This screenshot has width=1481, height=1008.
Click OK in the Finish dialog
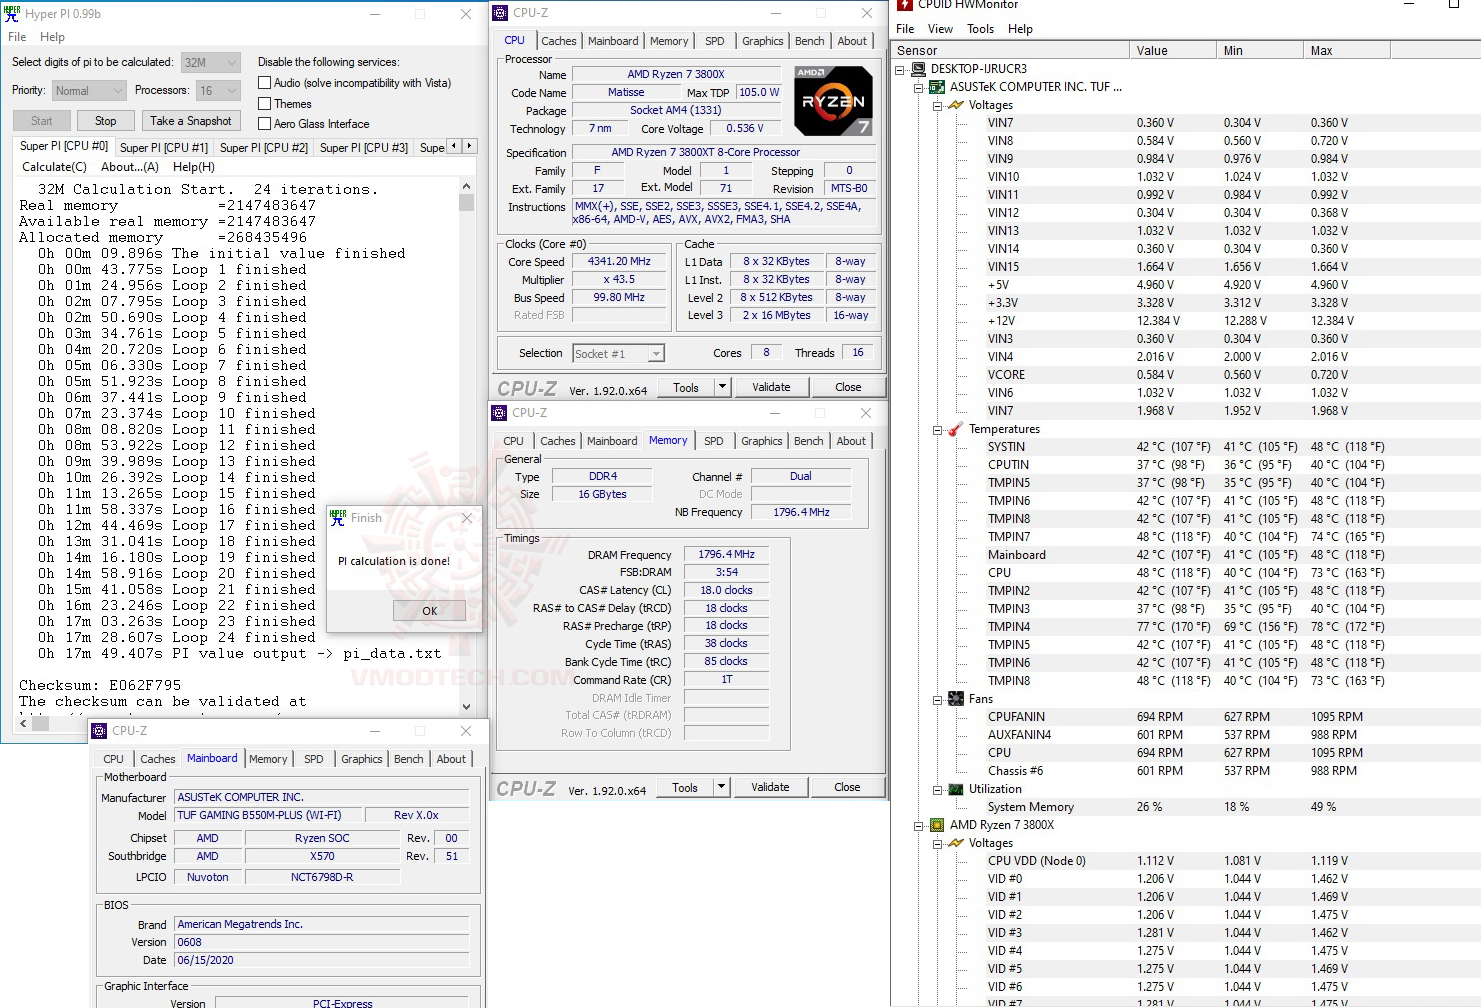429,611
